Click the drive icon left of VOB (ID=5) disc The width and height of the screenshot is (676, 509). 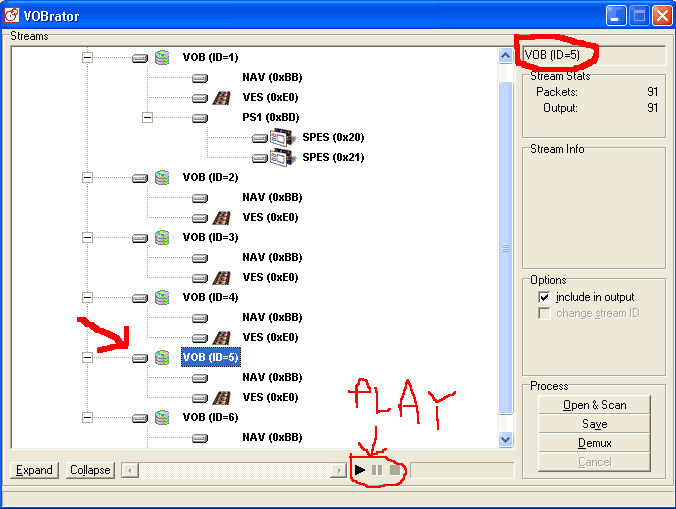140,358
